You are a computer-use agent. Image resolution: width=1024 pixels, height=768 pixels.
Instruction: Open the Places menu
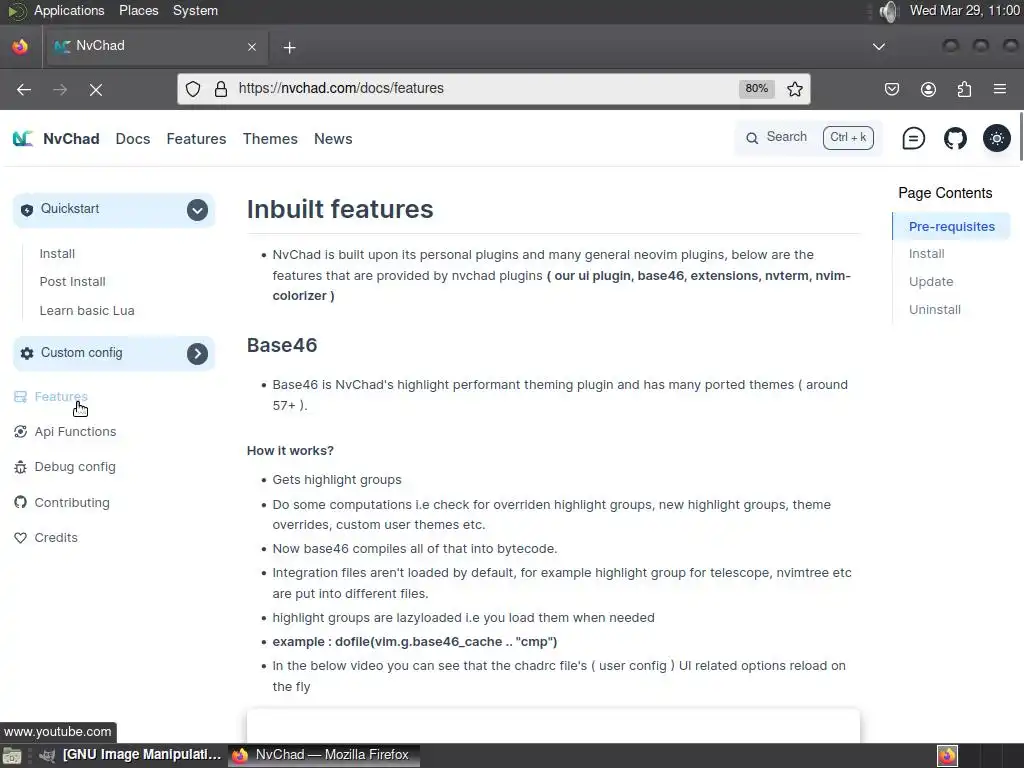click(x=138, y=10)
